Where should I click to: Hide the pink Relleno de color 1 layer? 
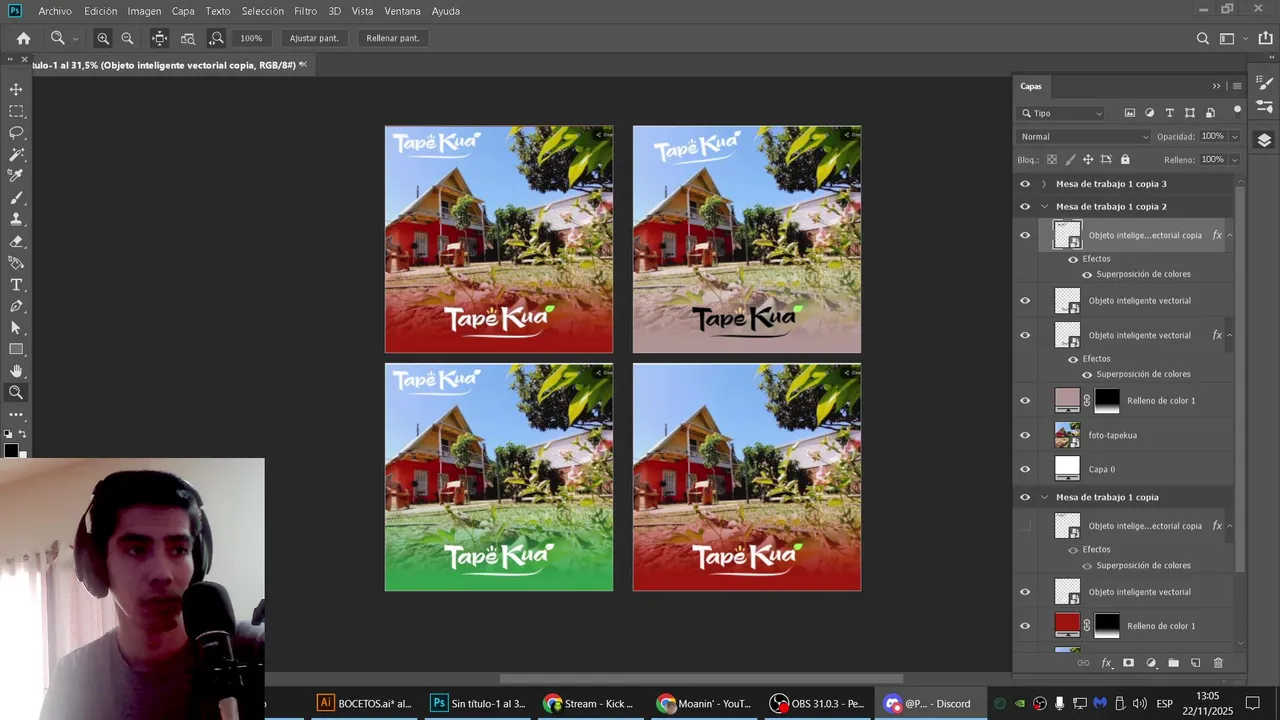1024,401
